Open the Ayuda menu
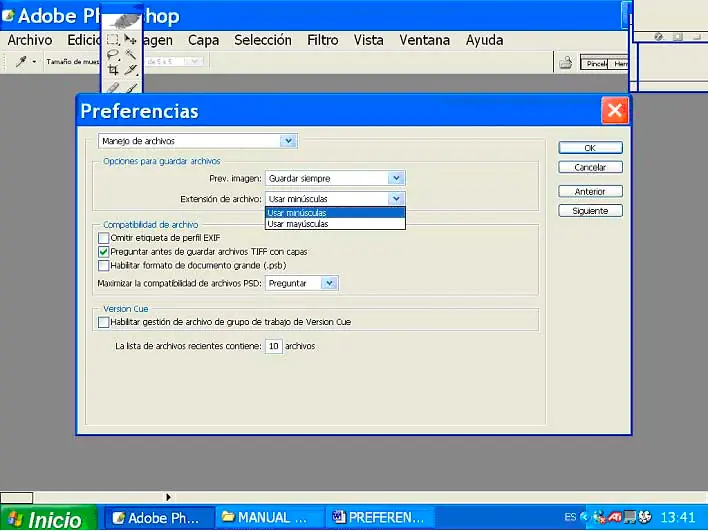The width and height of the screenshot is (708, 531). point(484,40)
